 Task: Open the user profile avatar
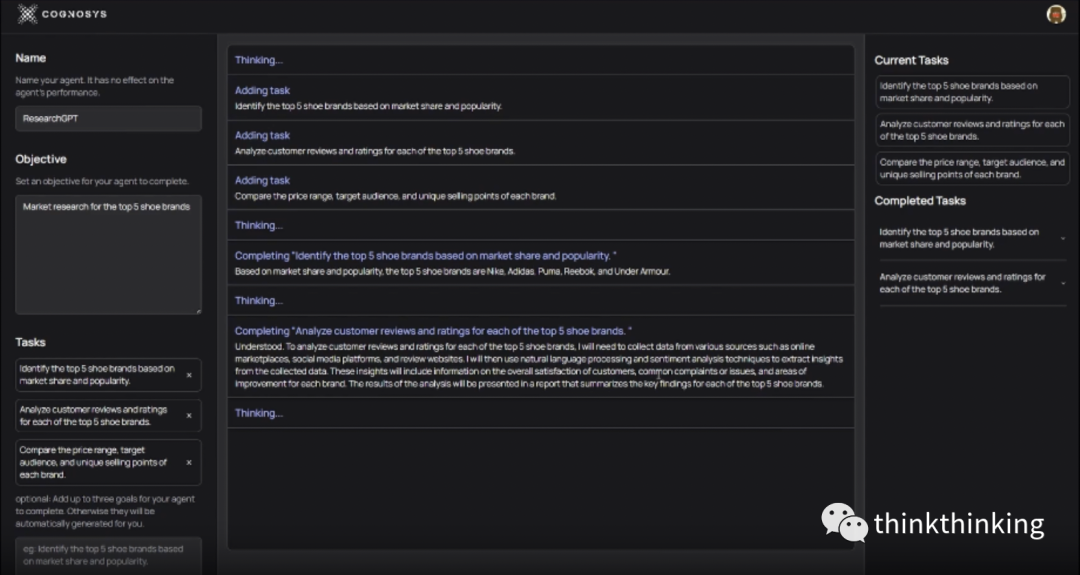click(1056, 14)
